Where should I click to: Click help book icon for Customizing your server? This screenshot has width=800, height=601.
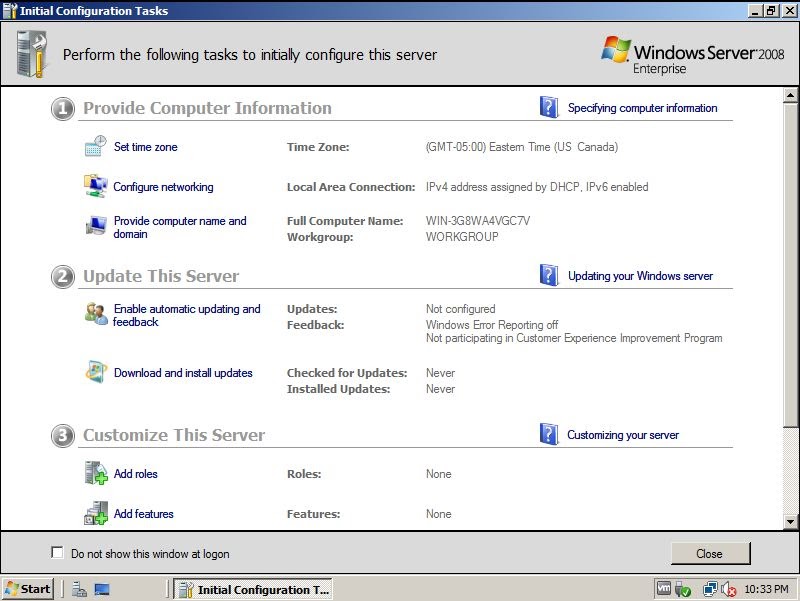548,434
